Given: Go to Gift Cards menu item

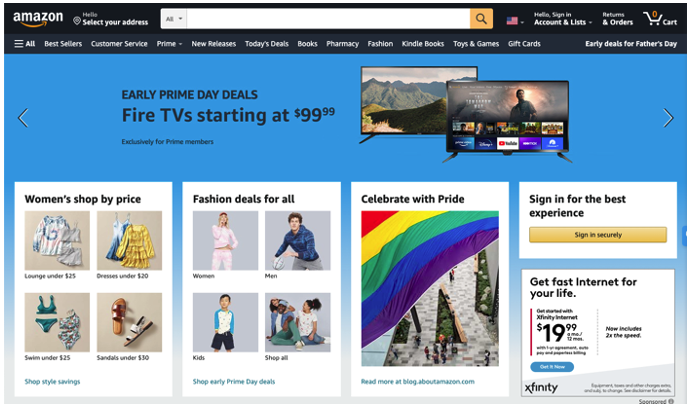Looking at the screenshot, I should tap(524, 44).
